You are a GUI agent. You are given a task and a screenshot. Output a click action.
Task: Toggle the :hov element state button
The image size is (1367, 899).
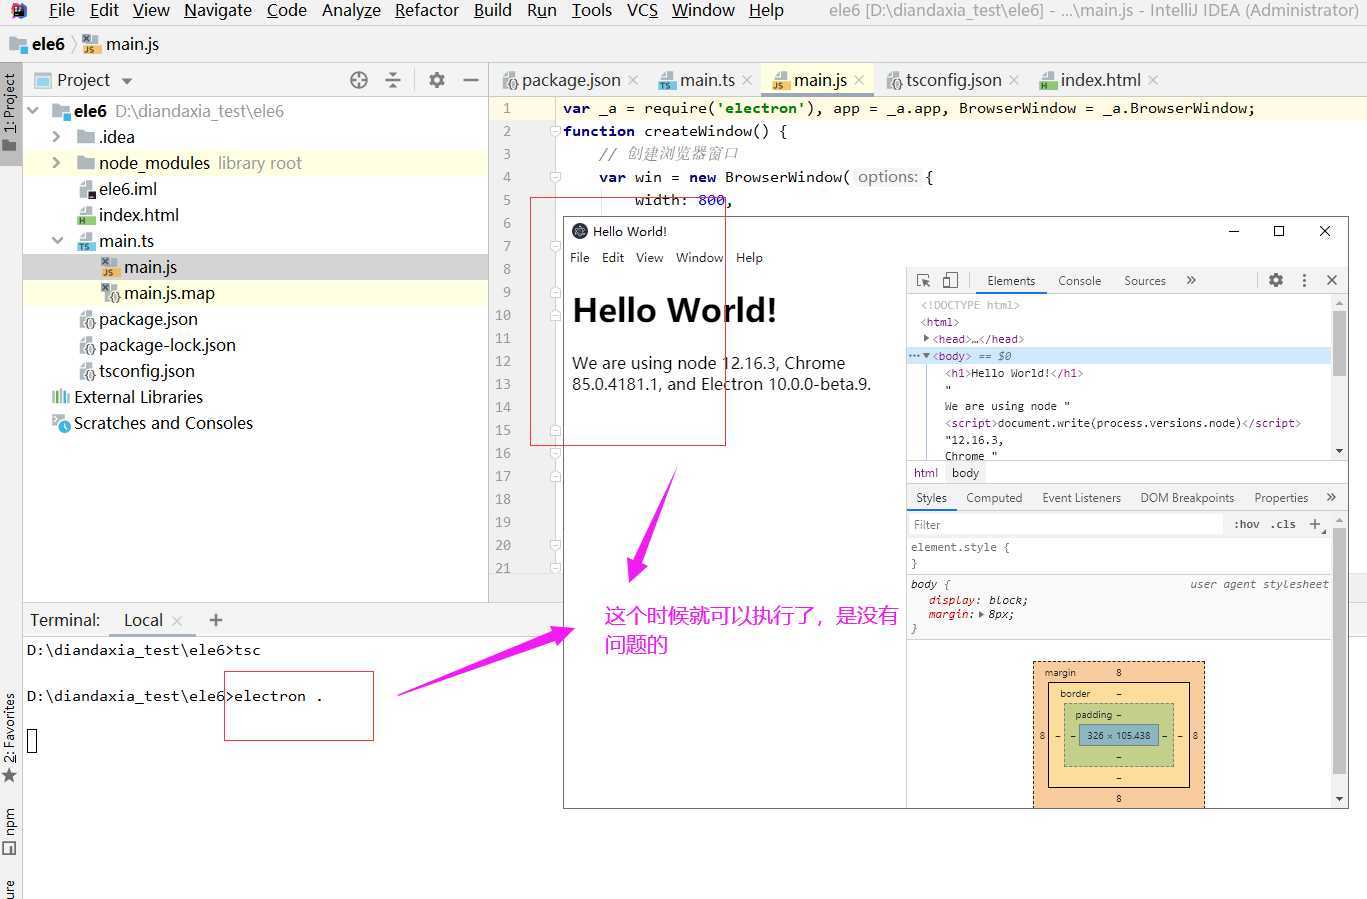[x=1246, y=524]
